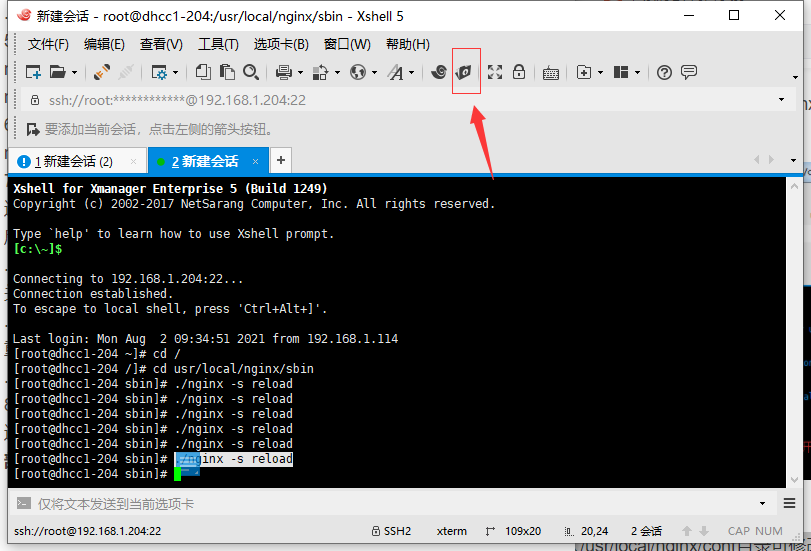Click tab bar right navigation arrow
The height and width of the screenshot is (551, 811).
(x=771, y=160)
